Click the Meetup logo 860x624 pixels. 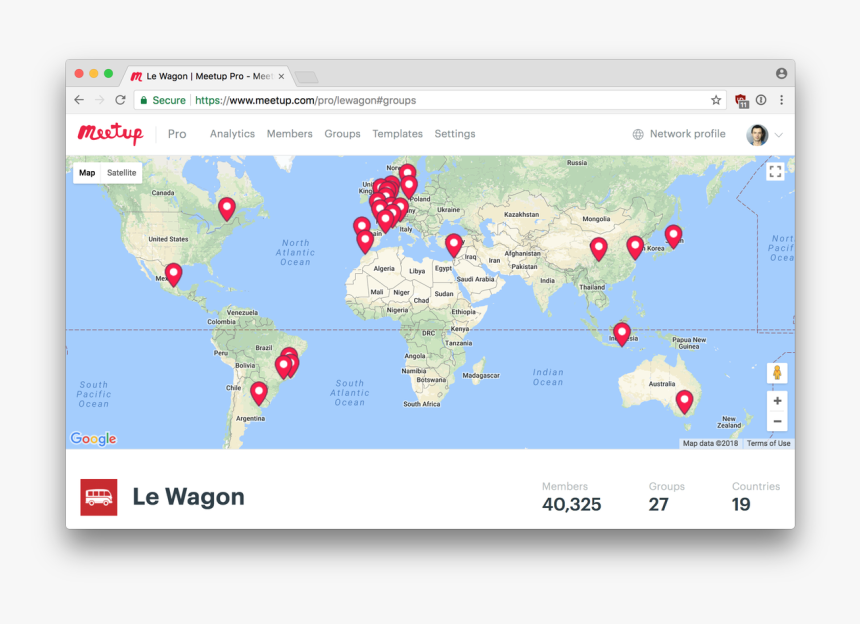point(110,133)
